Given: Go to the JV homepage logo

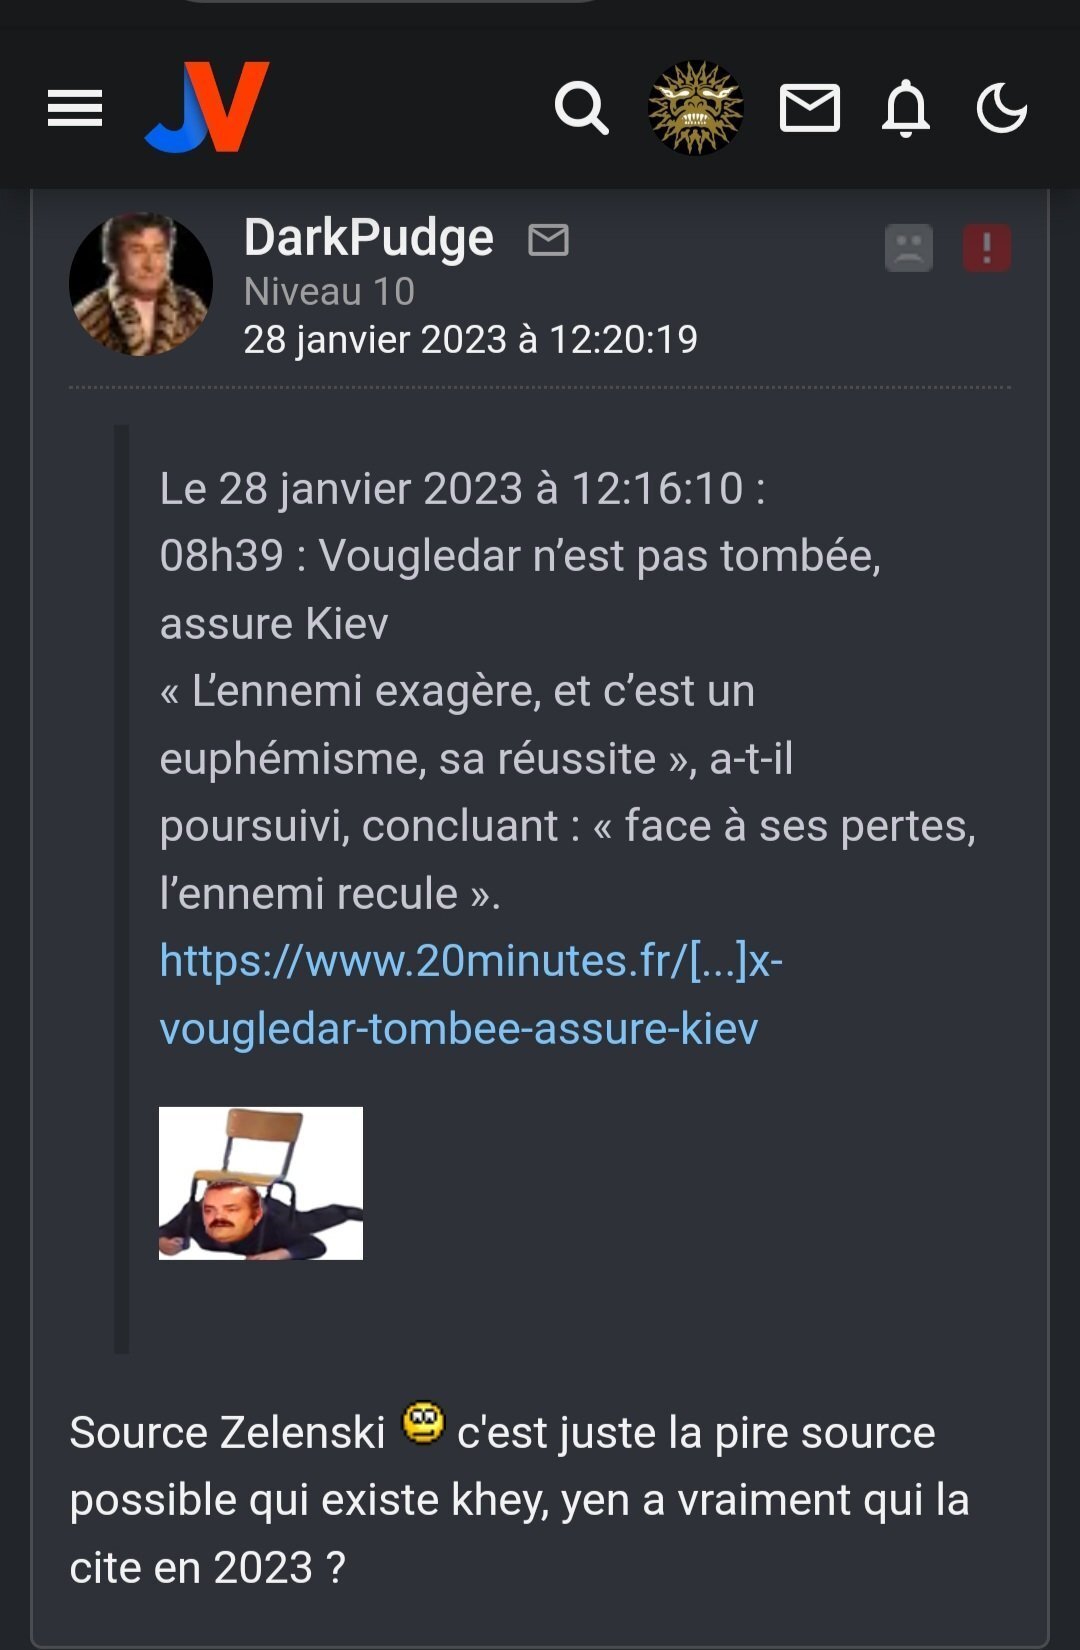Looking at the screenshot, I should click(x=207, y=107).
